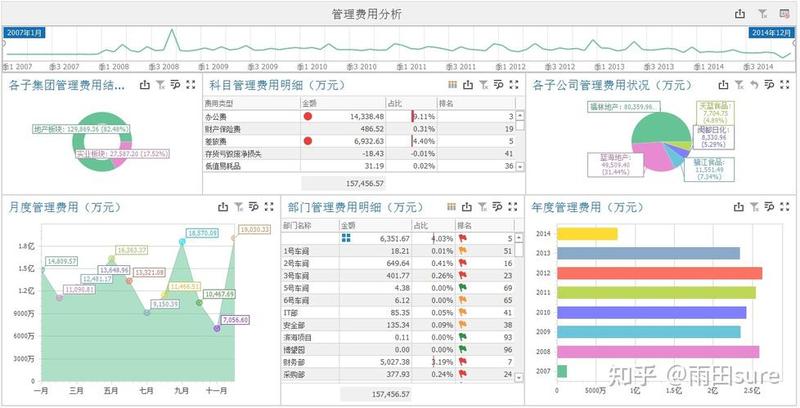Select the 采购部 department row
Viewport: 800px width, 408px height.
(398, 374)
